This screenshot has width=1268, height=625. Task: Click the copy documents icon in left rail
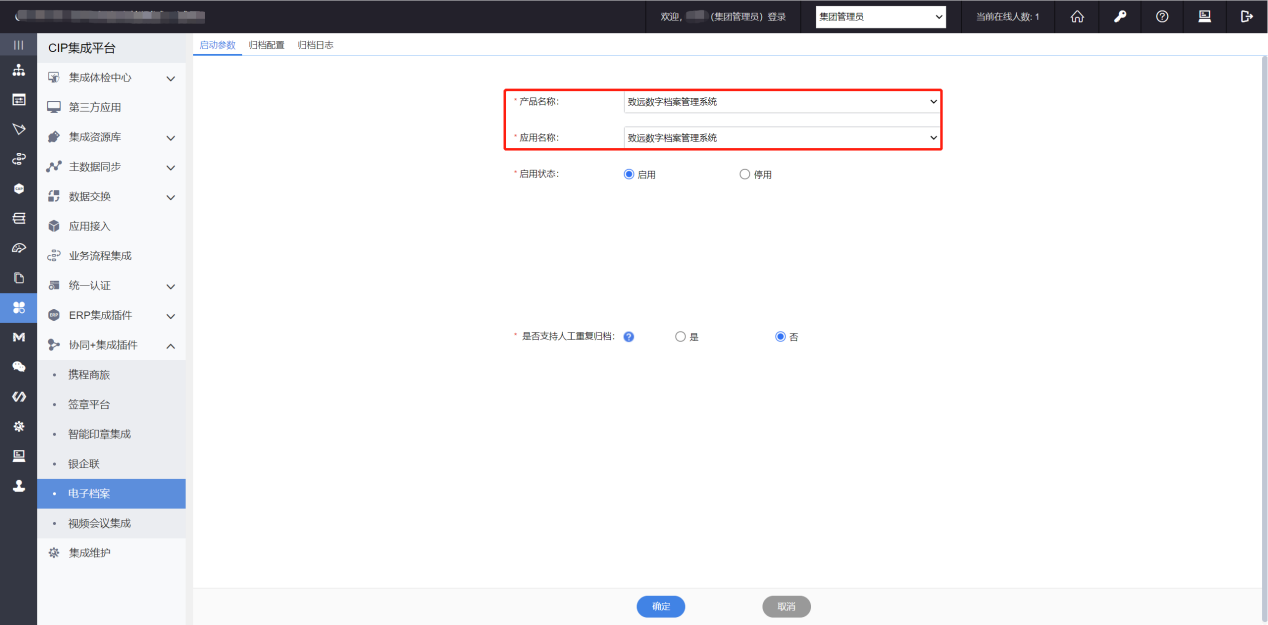(18, 277)
